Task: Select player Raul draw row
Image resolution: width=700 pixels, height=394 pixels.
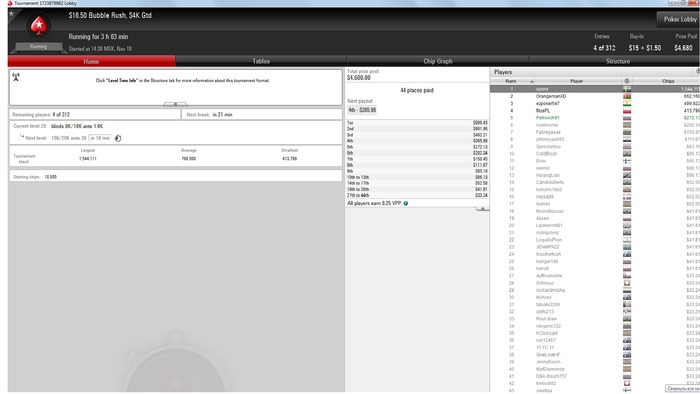Action: tap(595, 319)
